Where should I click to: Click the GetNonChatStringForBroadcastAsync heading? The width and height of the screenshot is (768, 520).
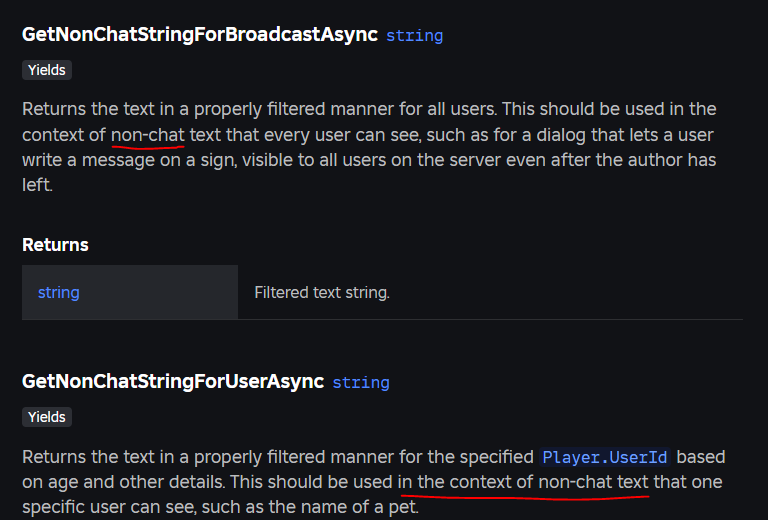200,34
